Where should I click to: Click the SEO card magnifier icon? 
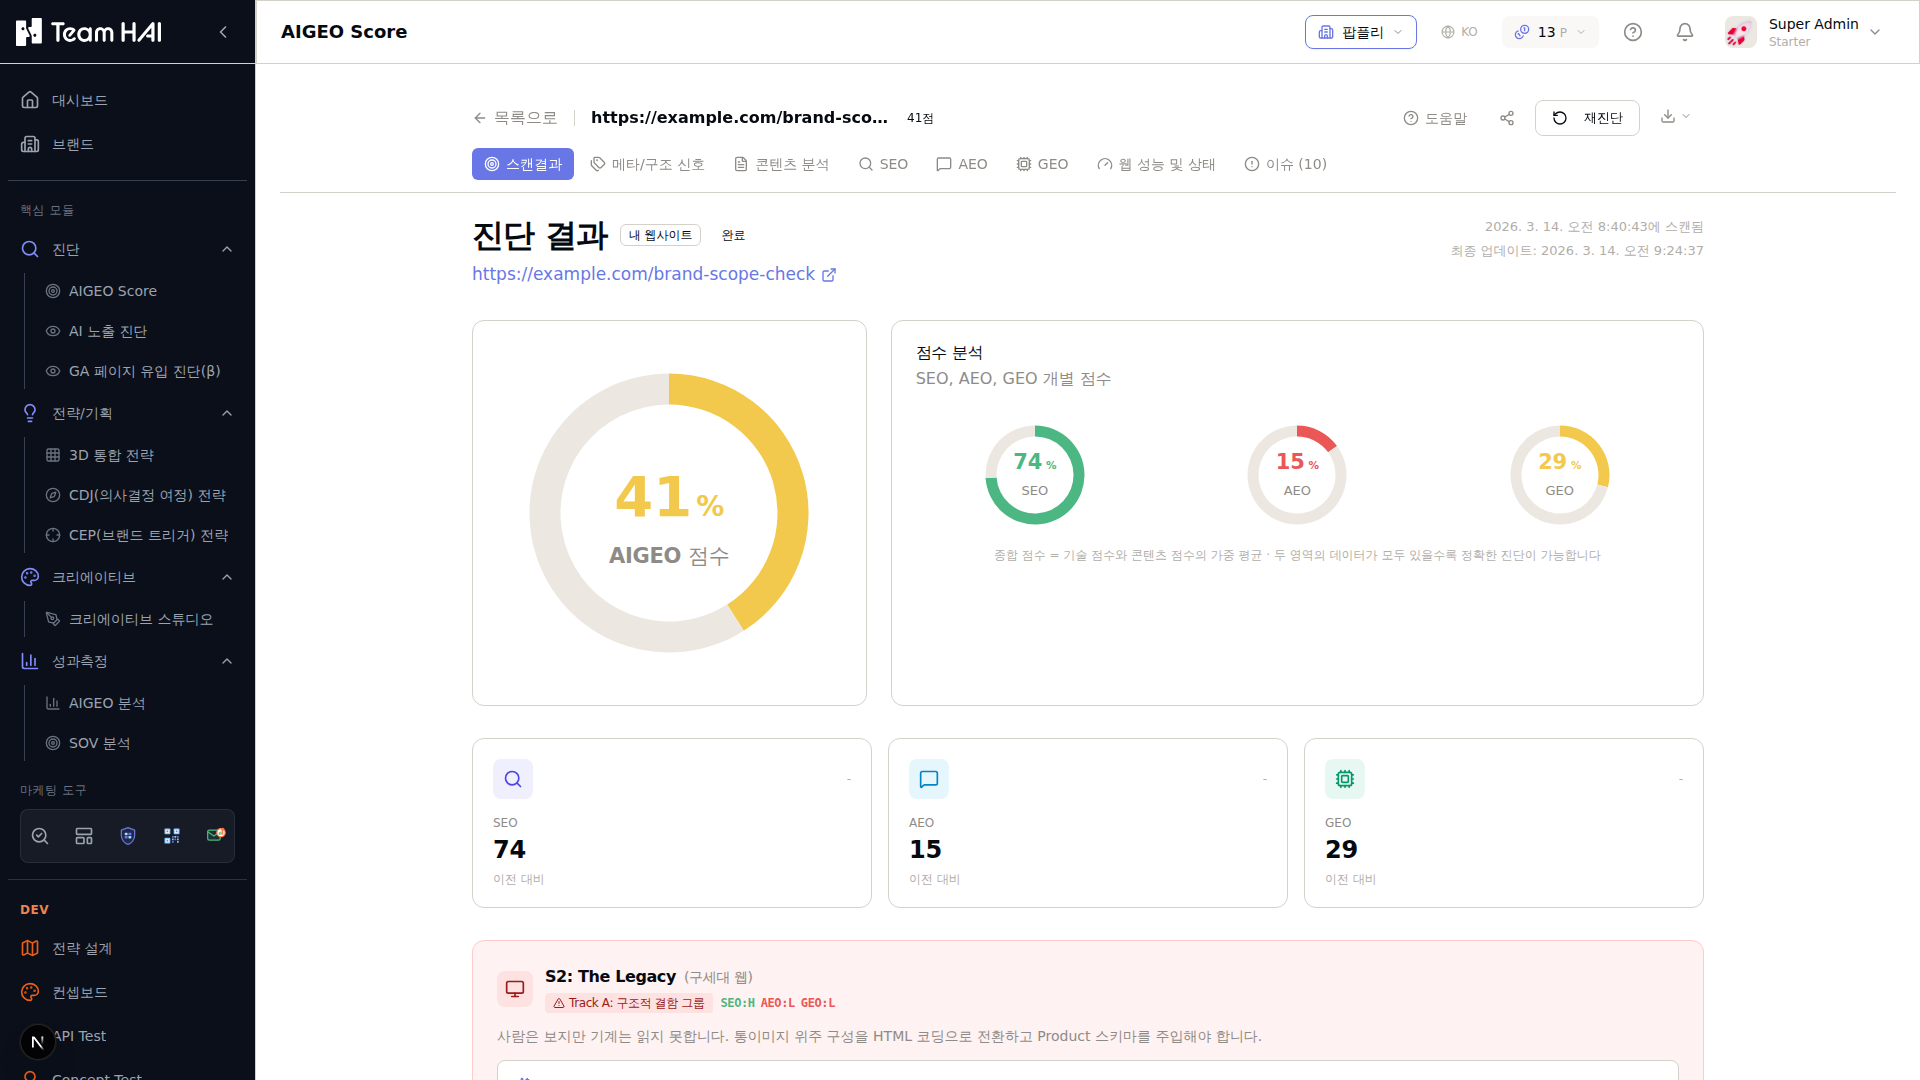click(x=513, y=779)
